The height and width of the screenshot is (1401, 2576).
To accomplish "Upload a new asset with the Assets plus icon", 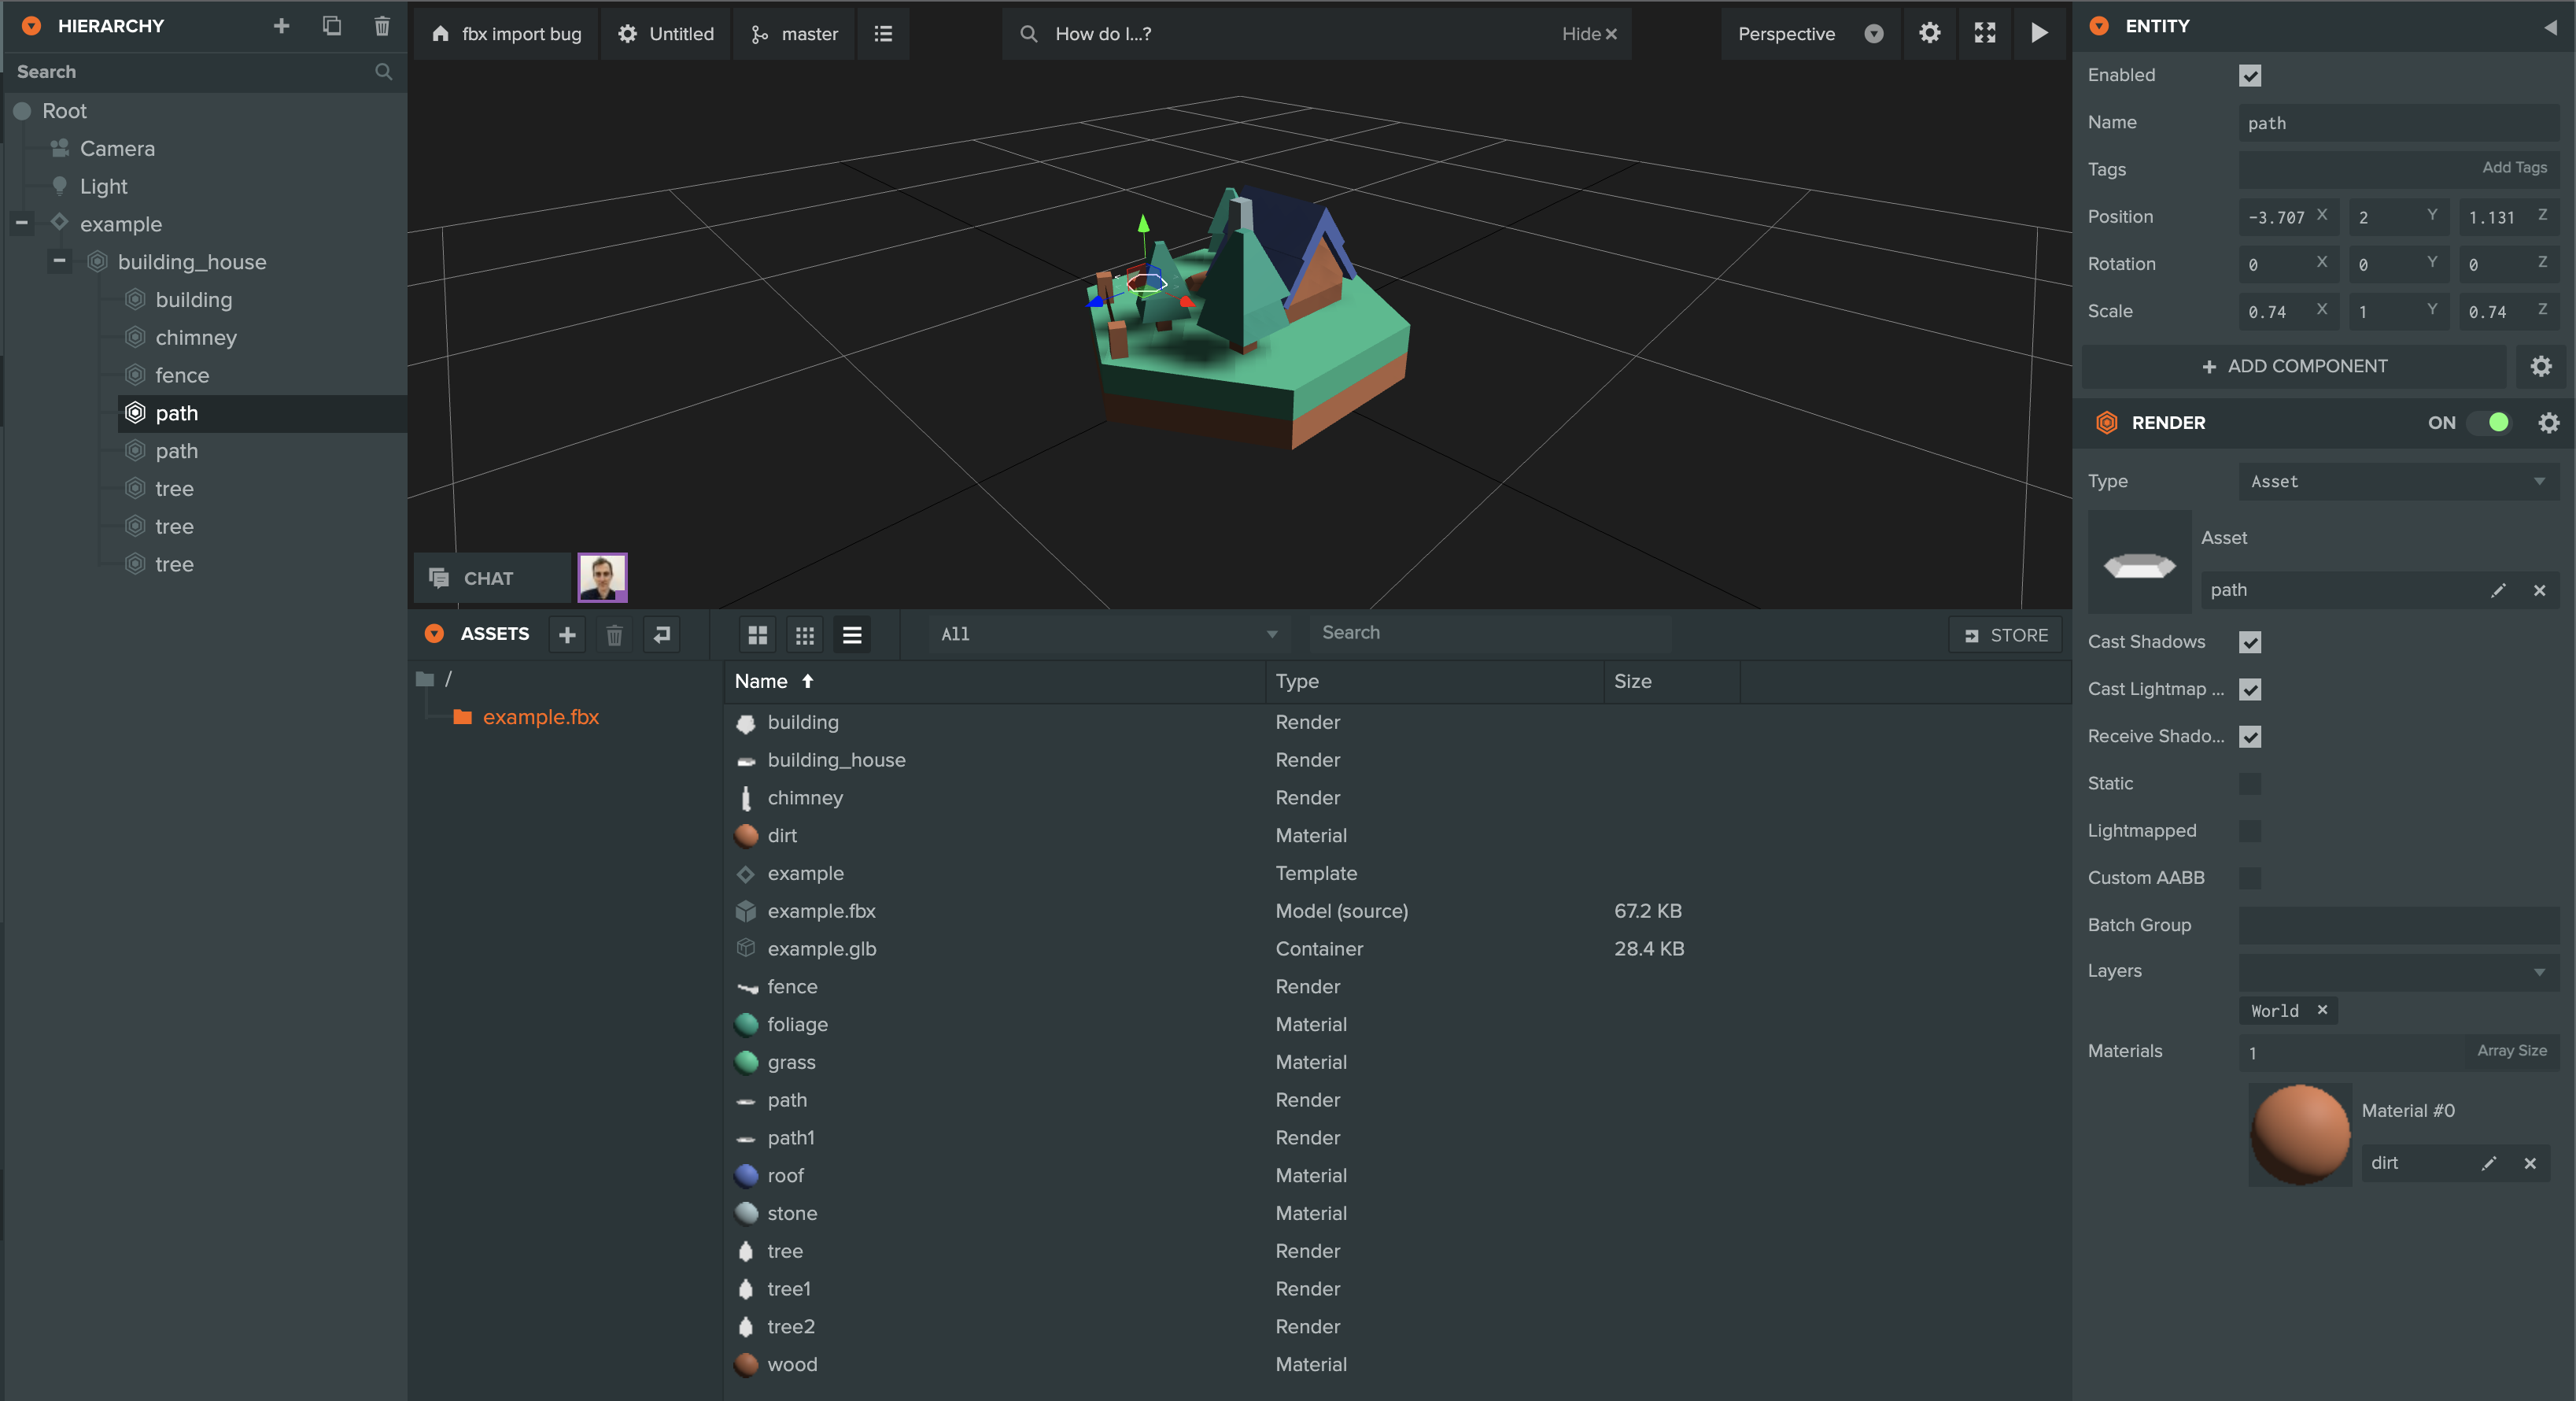I will tap(566, 635).
